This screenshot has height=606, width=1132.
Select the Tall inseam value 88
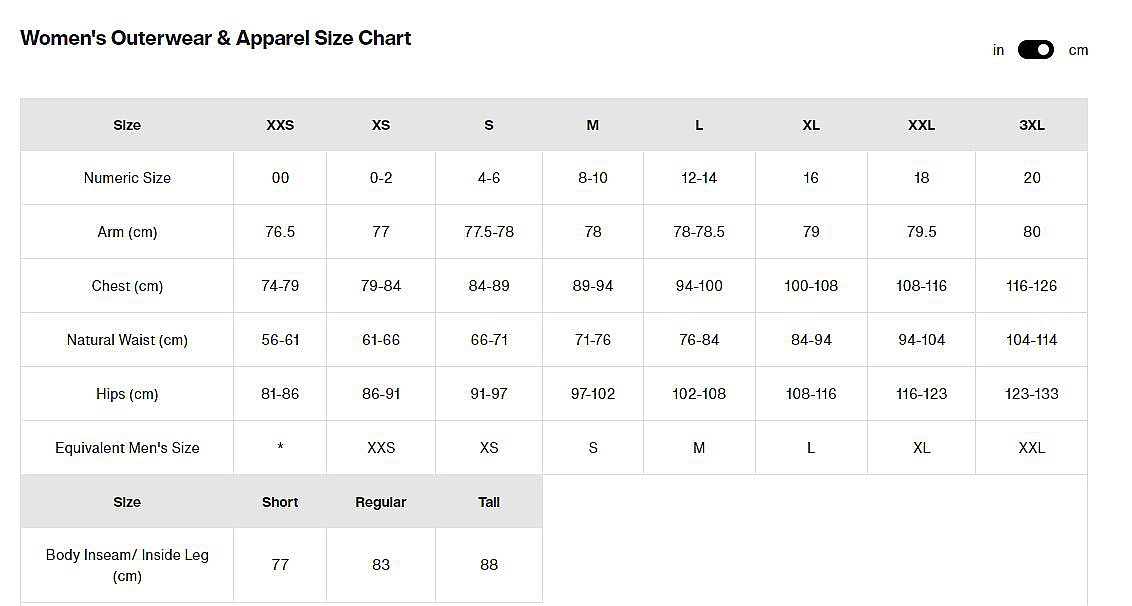click(489, 565)
